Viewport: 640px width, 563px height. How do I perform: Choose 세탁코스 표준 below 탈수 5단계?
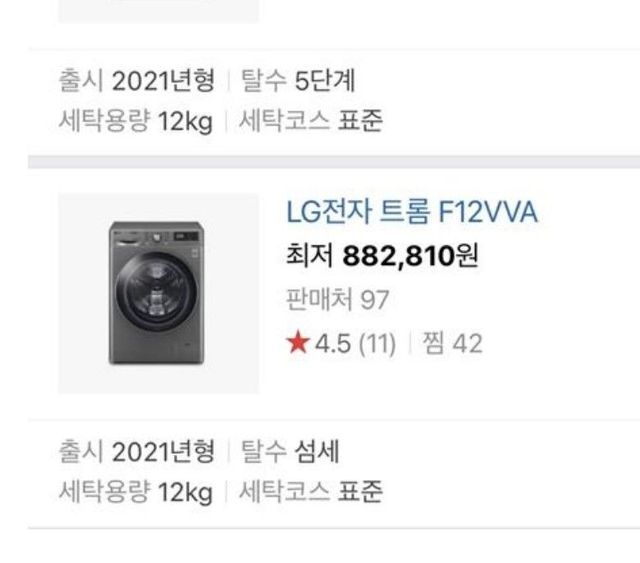click(x=311, y=120)
